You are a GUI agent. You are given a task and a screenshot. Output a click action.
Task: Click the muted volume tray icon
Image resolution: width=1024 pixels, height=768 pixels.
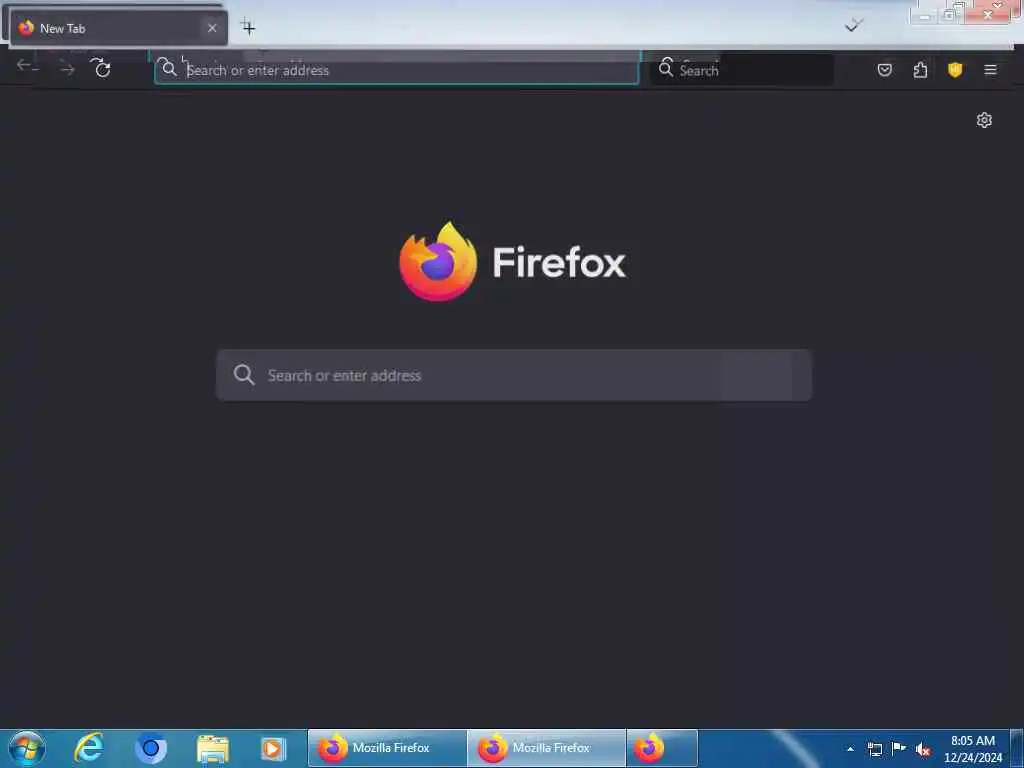923,750
